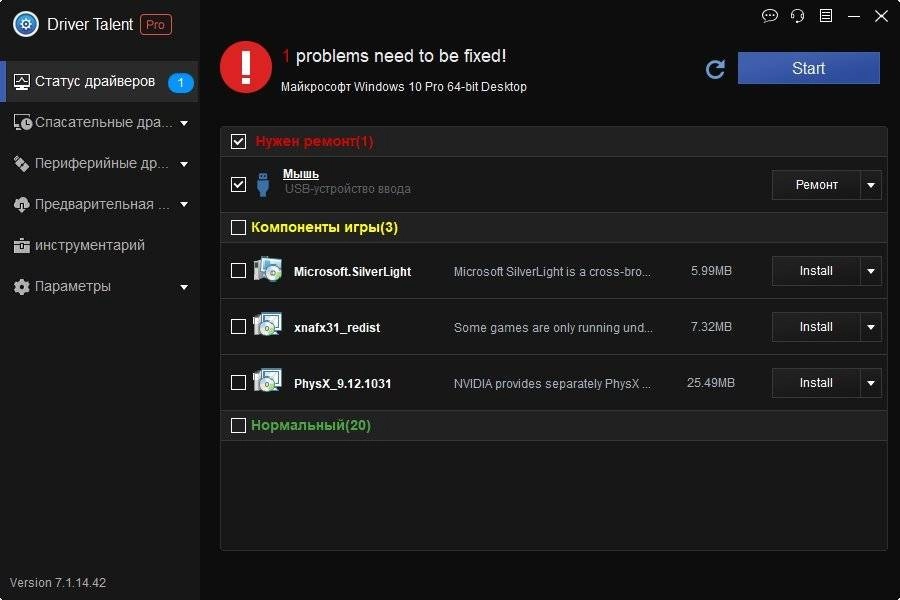Click the backup clock icon for Спасательные

tap(22, 122)
